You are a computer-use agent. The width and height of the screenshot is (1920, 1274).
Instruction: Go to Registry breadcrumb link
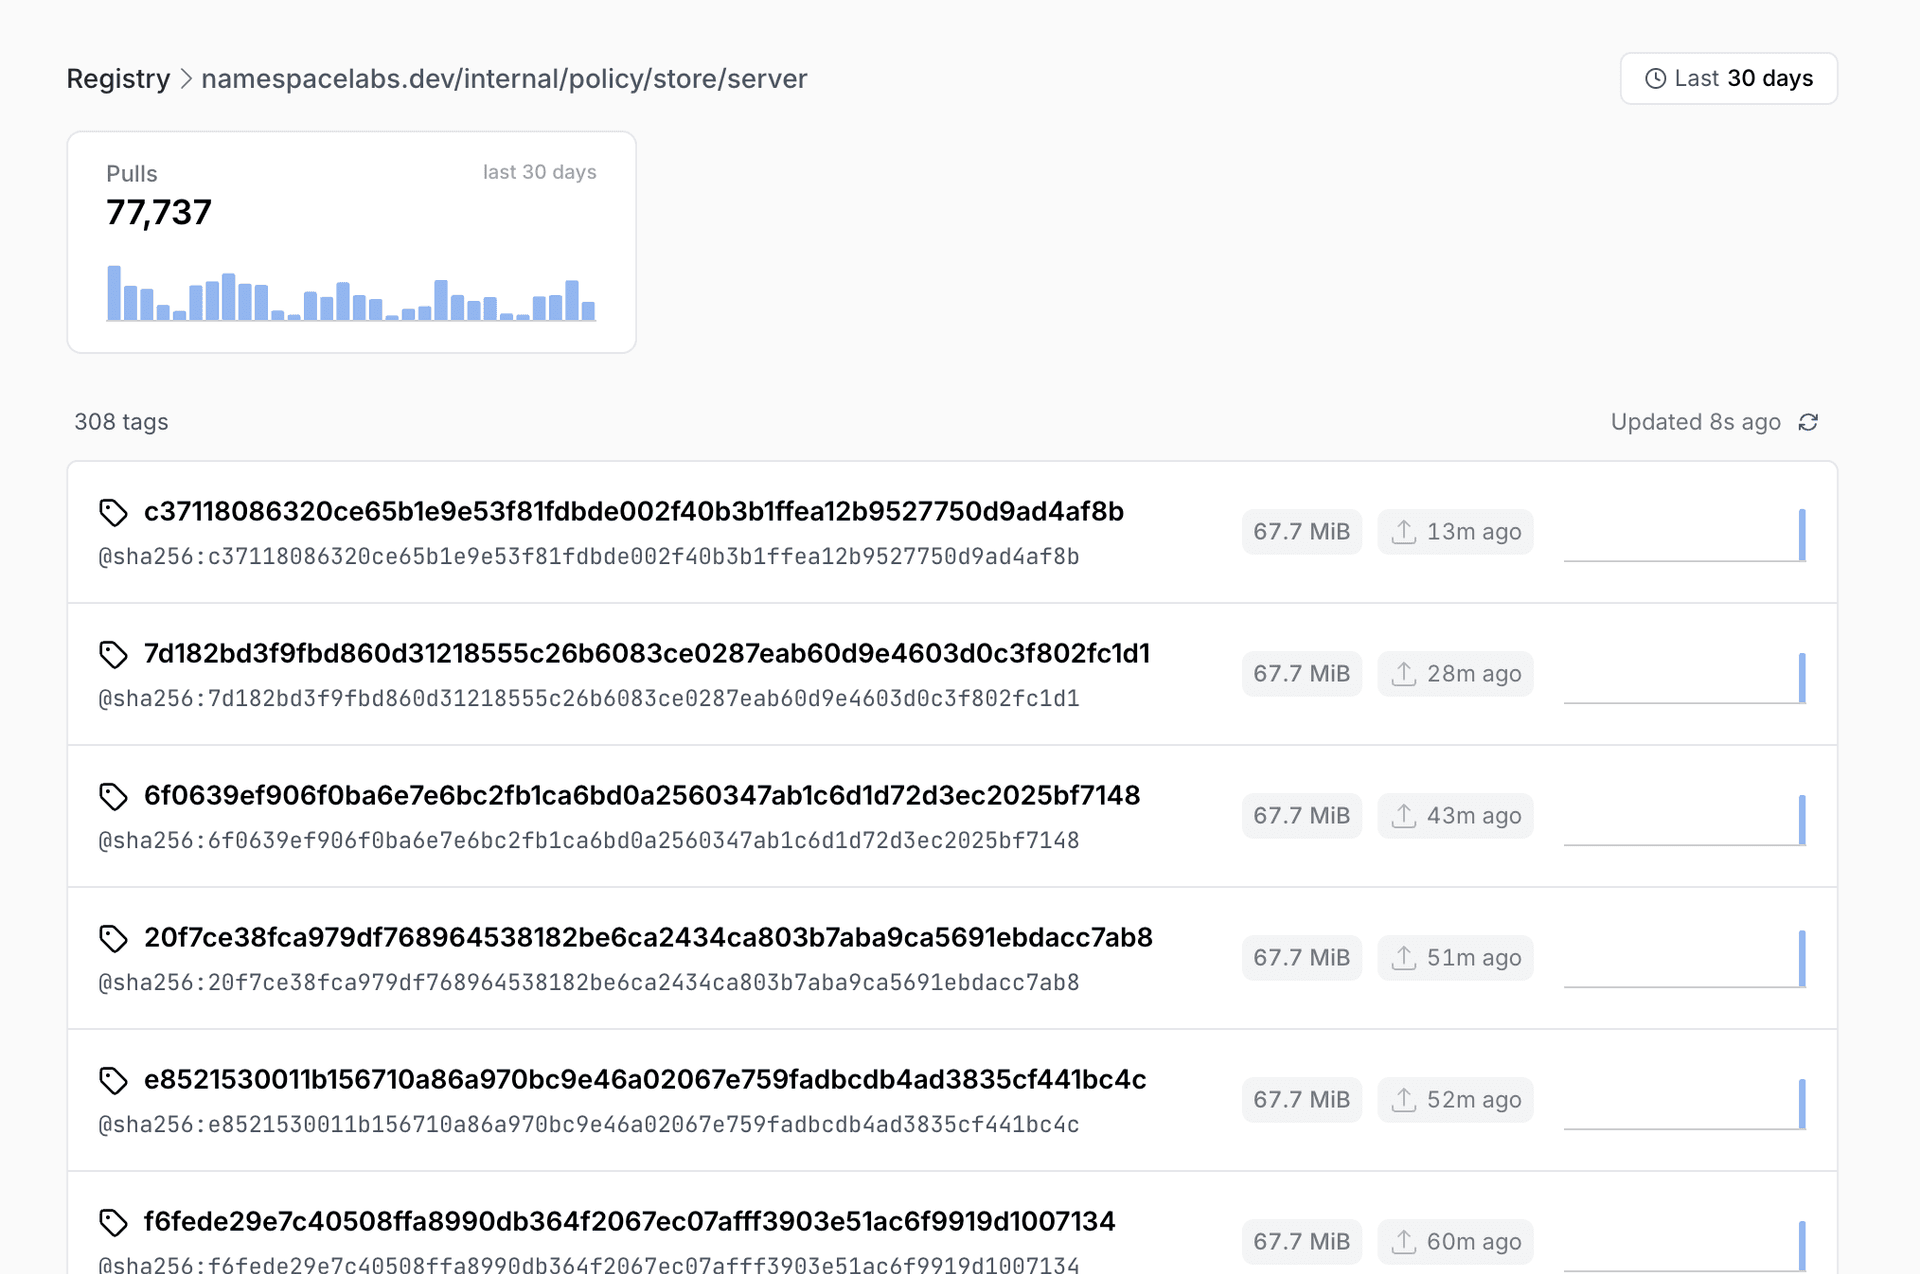(x=118, y=78)
